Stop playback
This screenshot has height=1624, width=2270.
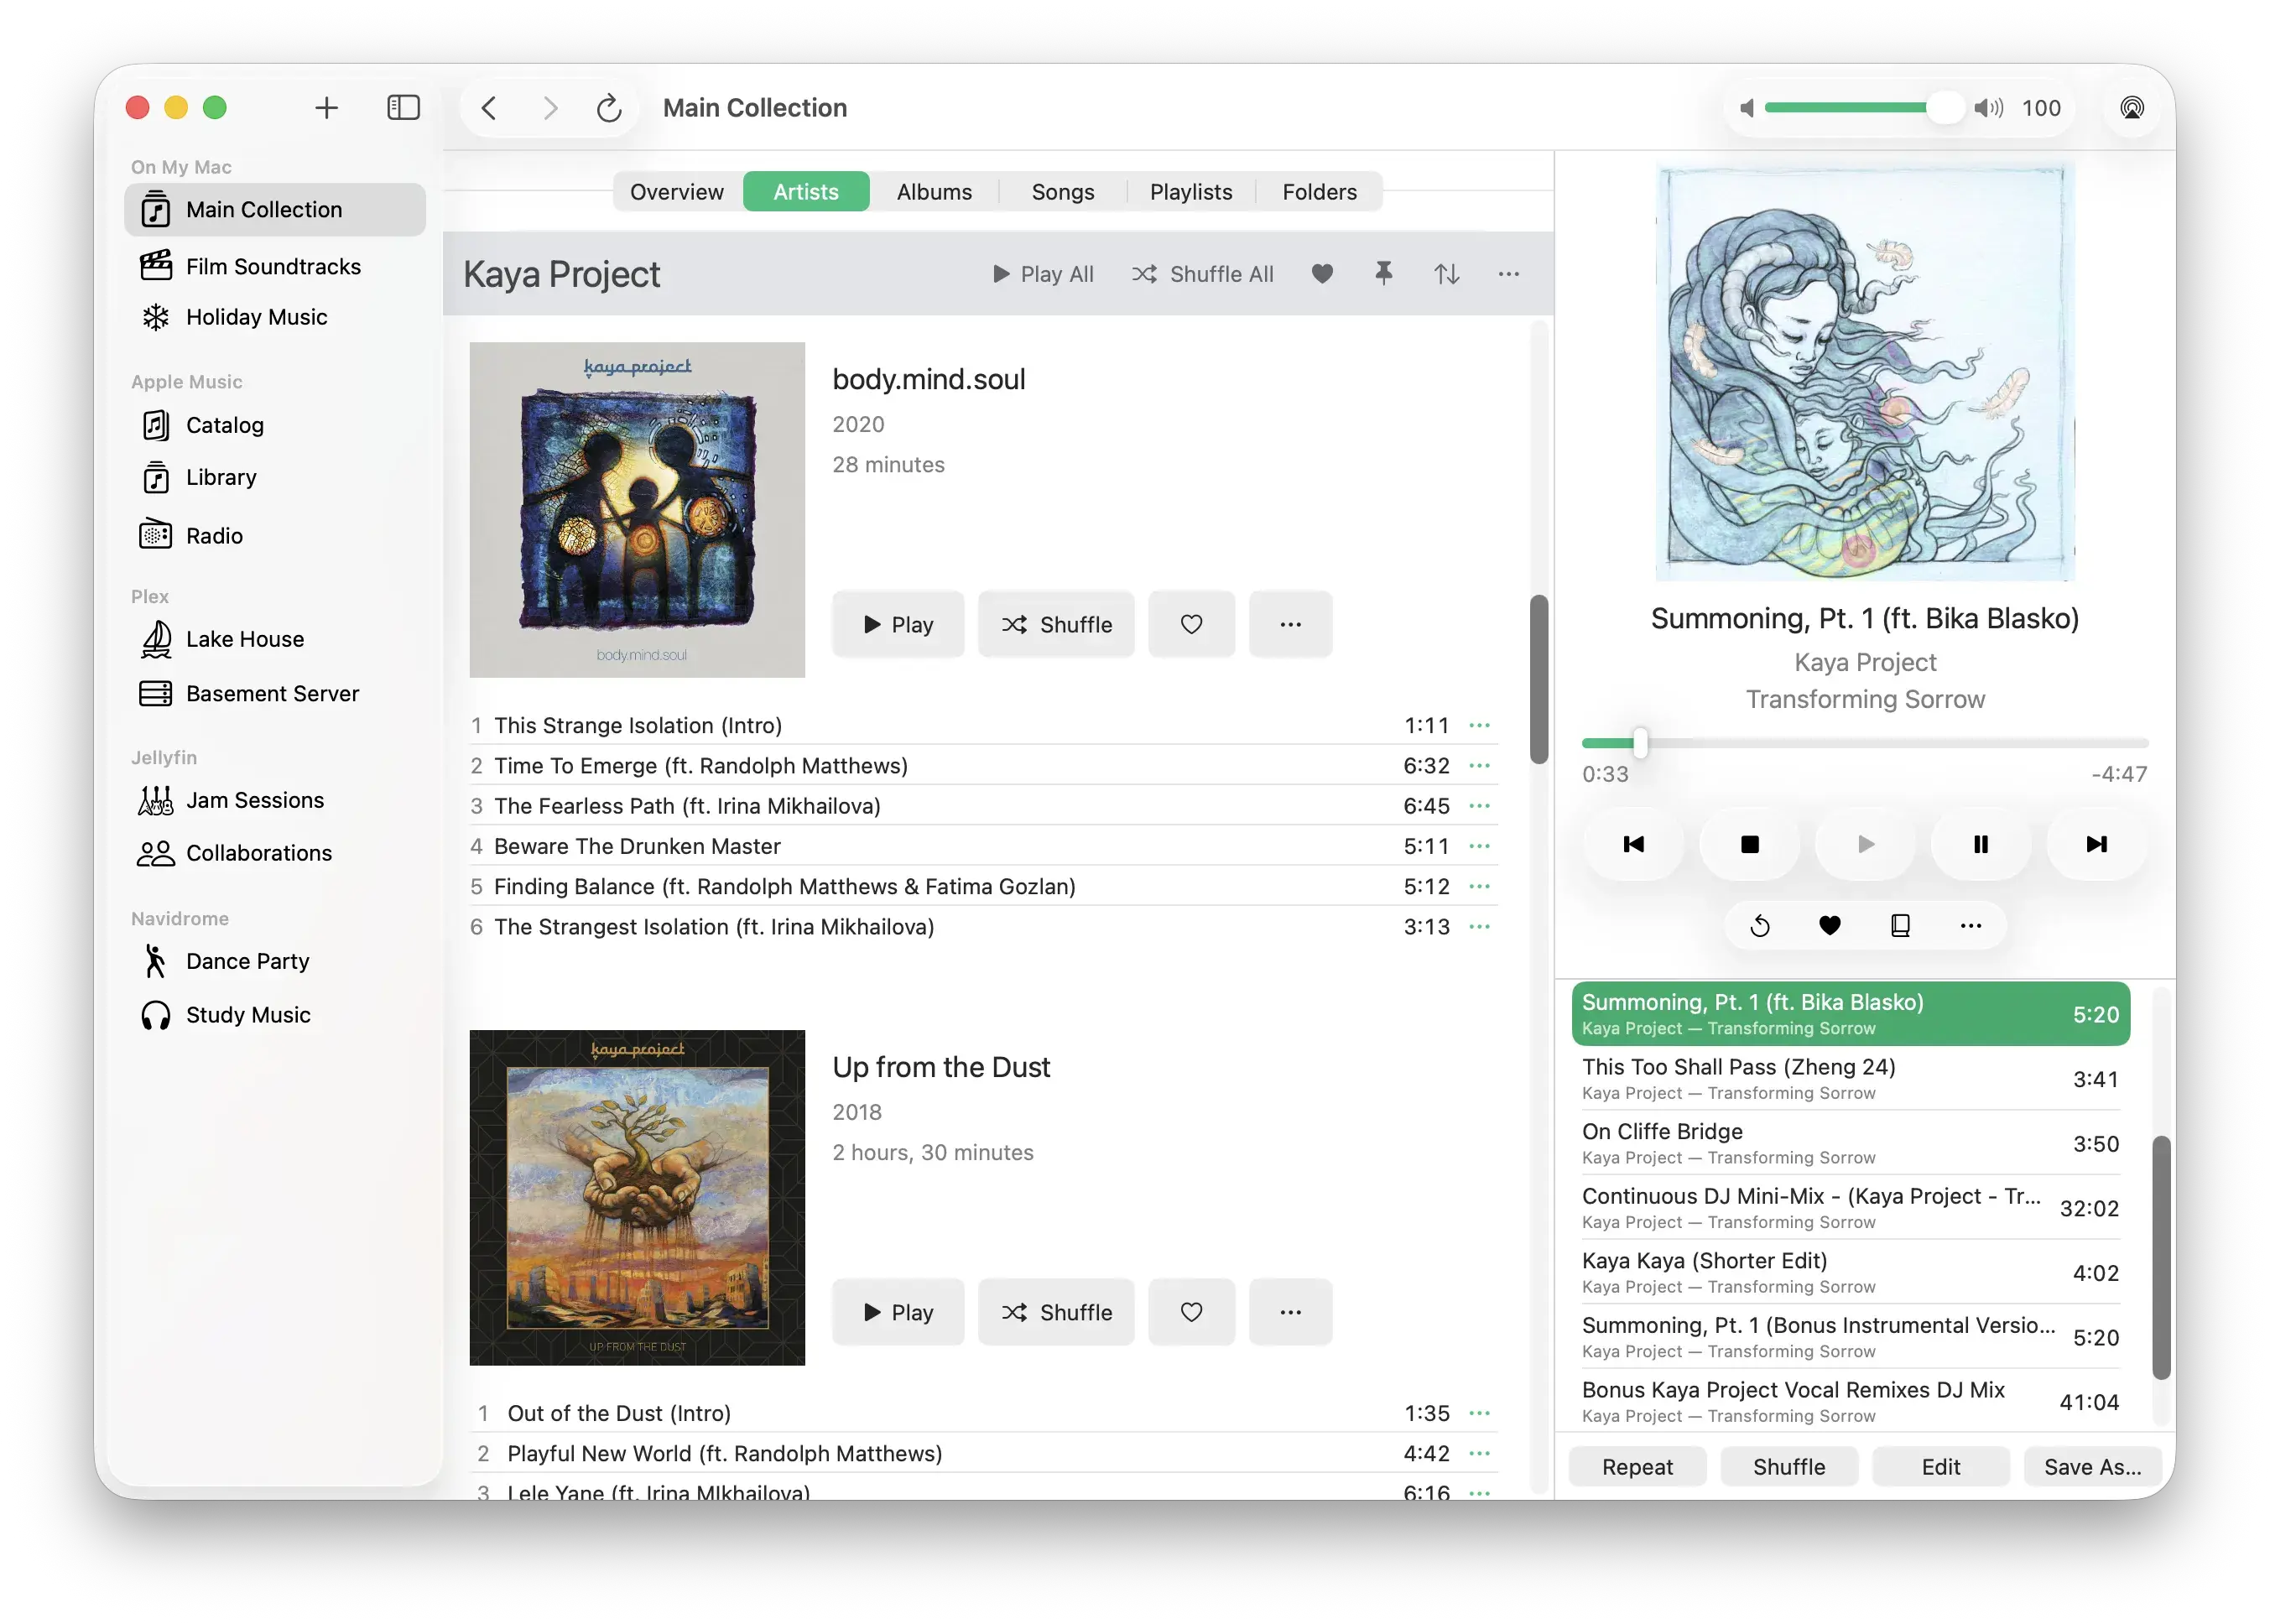click(1749, 844)
